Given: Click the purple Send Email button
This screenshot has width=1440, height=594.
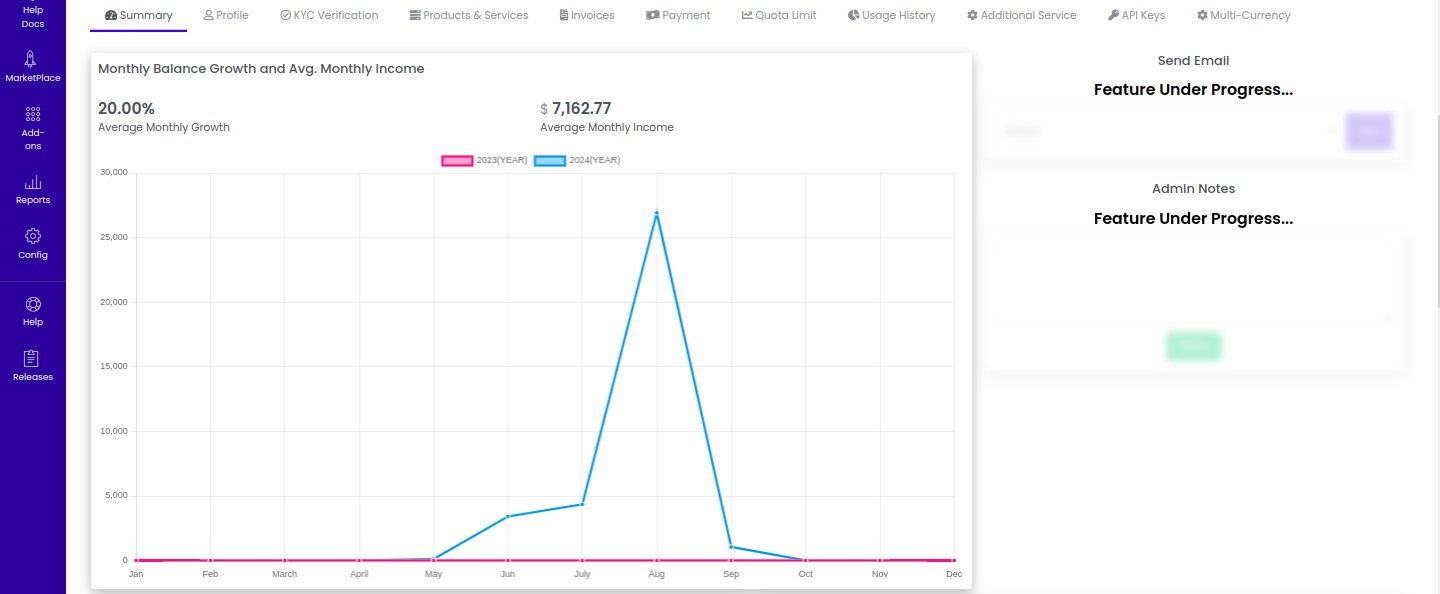Looking at the screenshot, I should (1369, 131).
